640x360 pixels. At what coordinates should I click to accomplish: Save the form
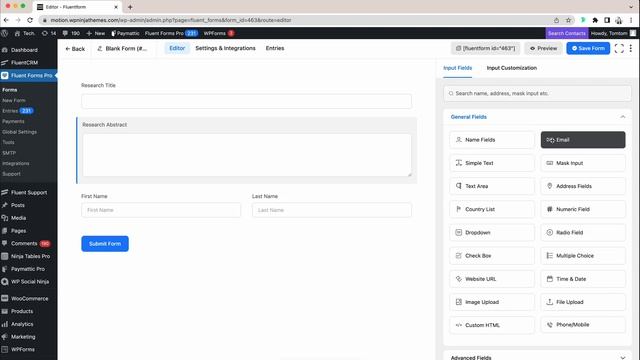pos(588,48)
